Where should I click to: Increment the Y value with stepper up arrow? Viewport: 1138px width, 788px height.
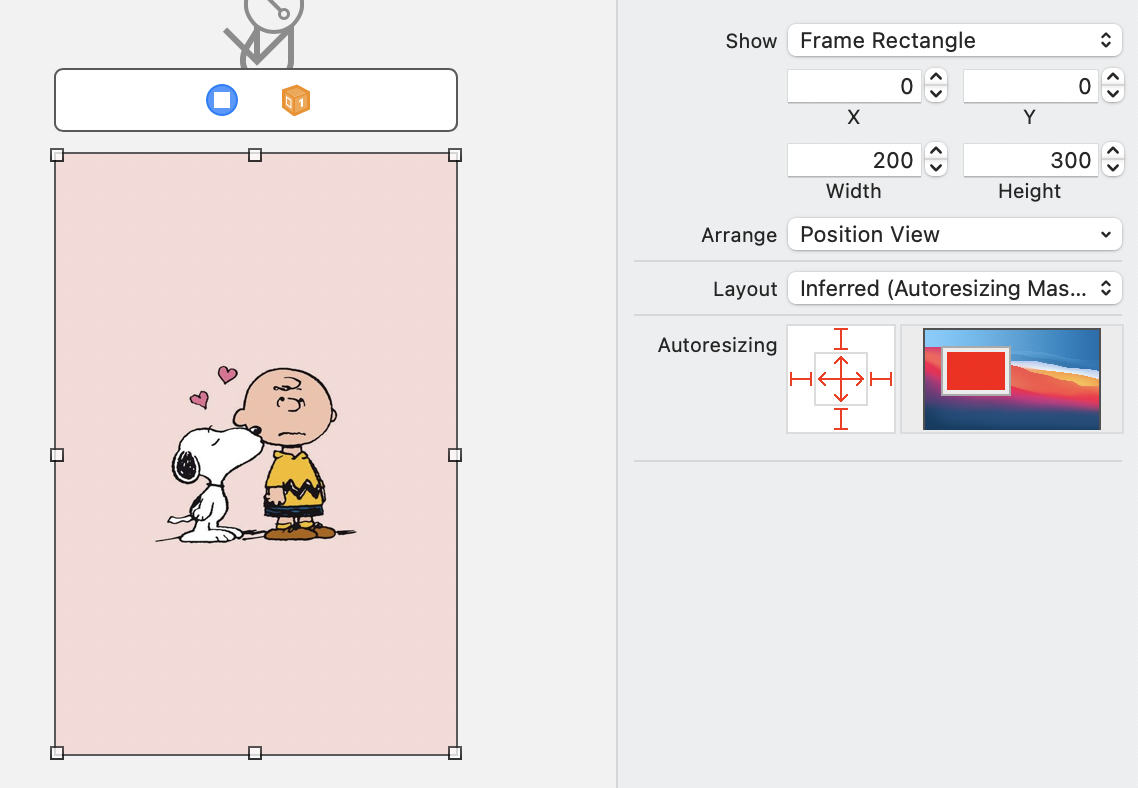(1113, 78)
